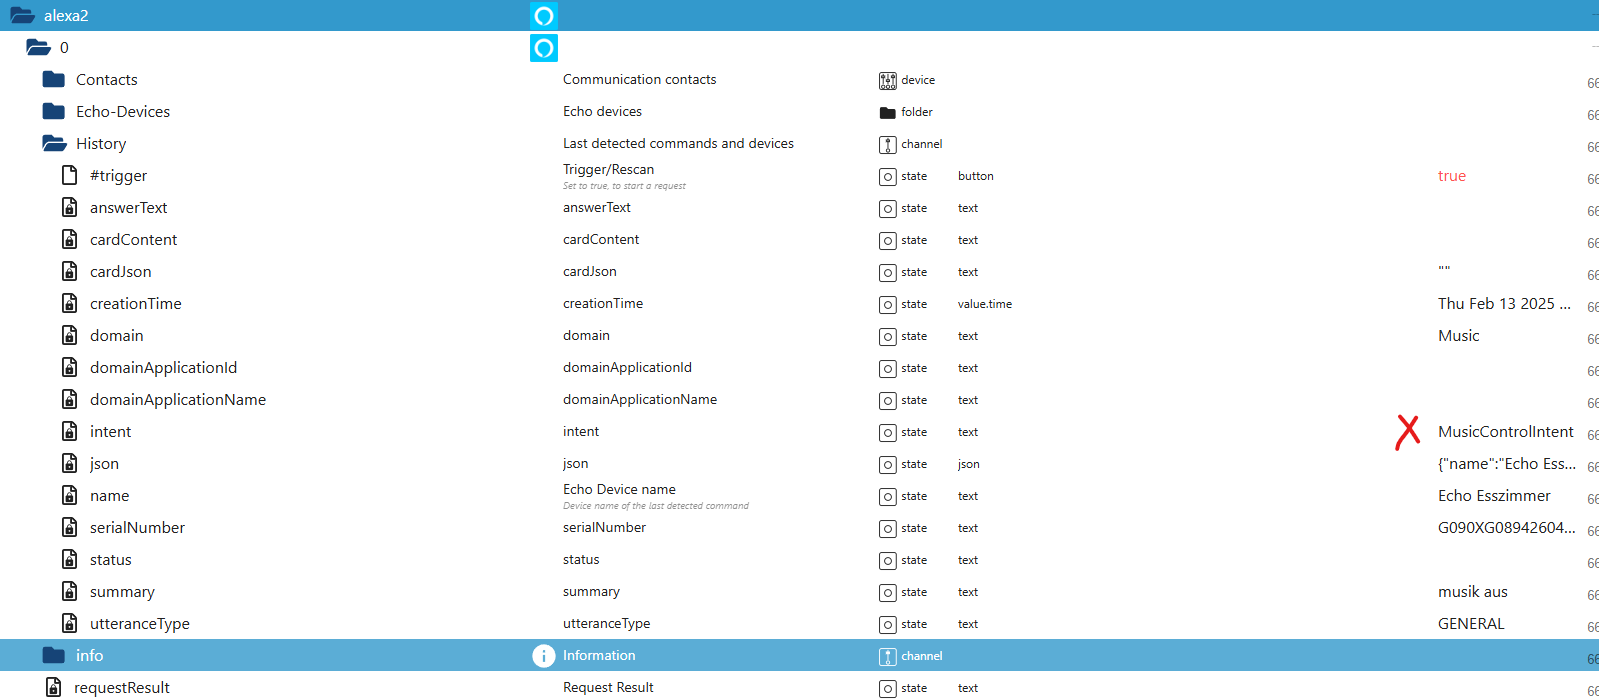Select the requestResult tree entry label

(x=122, y=688)
